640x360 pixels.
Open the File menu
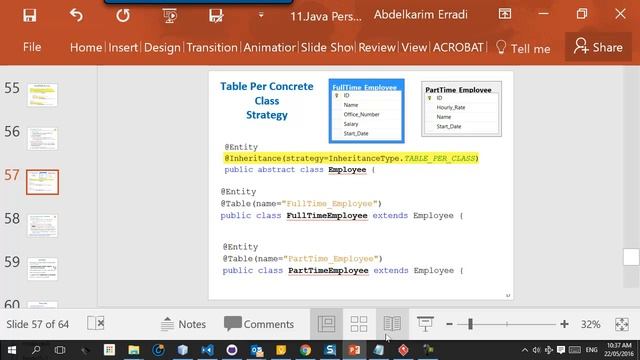[32, 47]
